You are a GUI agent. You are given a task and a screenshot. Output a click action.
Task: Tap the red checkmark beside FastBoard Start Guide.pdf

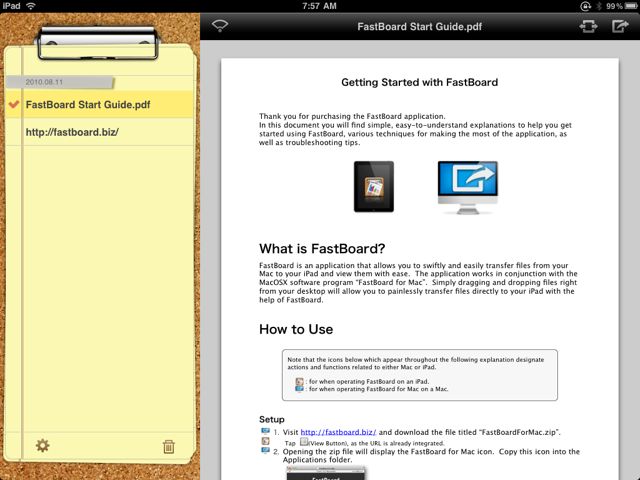14,104
